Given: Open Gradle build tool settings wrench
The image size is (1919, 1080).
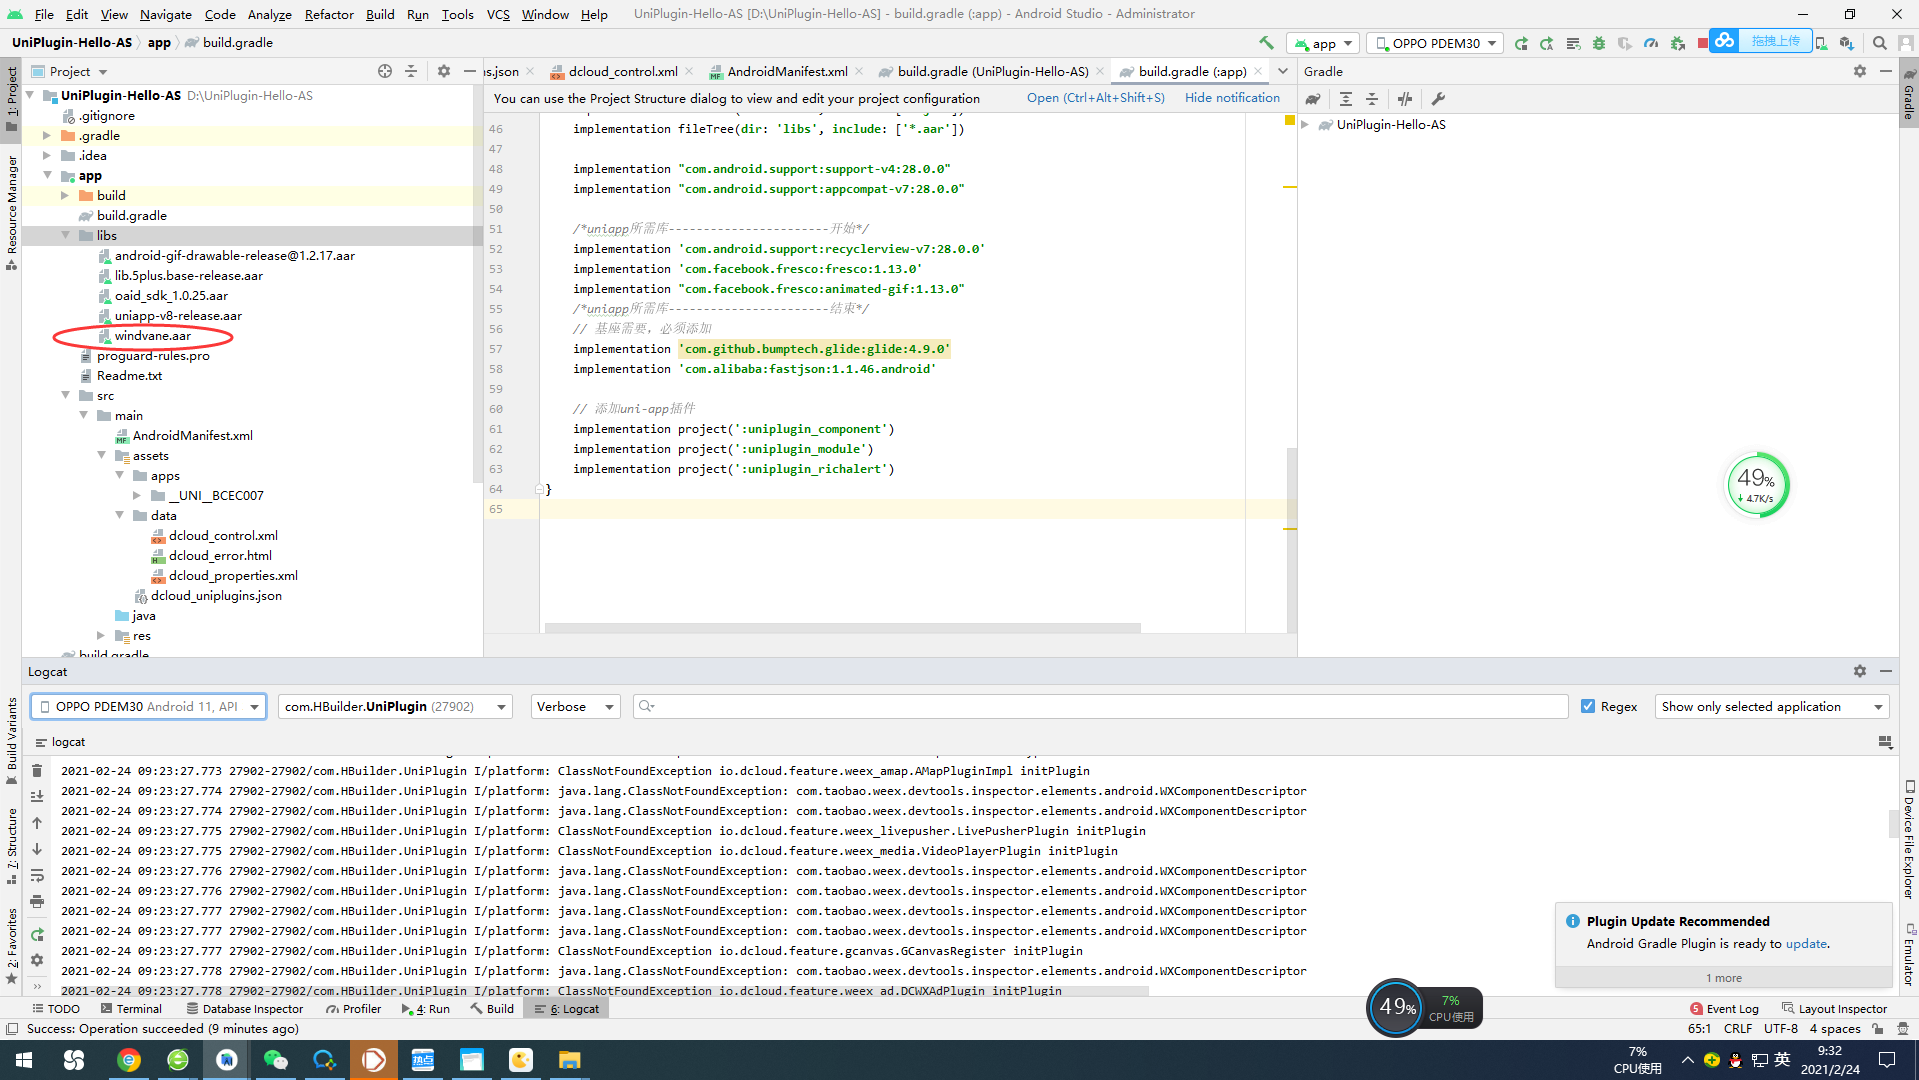Looking at the screenshot, I should point(1438,99).
